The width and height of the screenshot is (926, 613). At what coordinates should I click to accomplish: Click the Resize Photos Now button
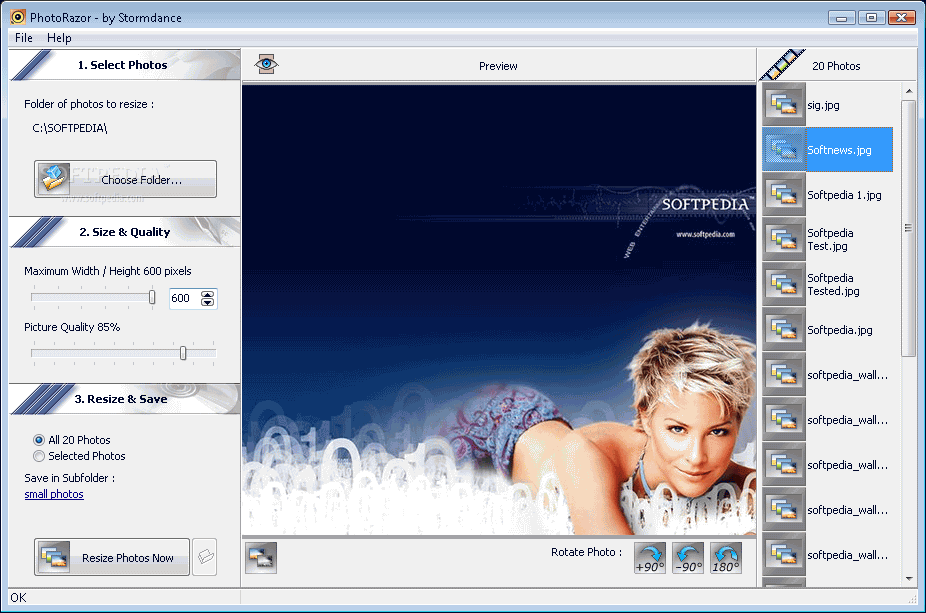[x=112, y=557]
